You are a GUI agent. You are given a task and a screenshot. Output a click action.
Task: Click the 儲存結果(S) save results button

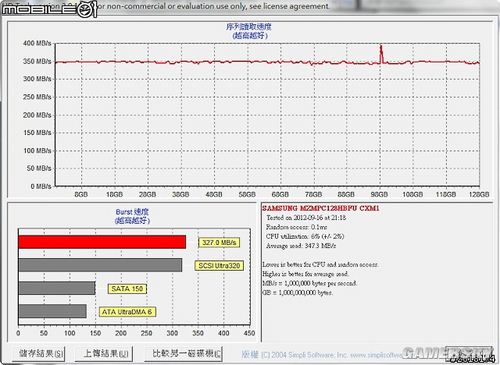pos(39,353)
